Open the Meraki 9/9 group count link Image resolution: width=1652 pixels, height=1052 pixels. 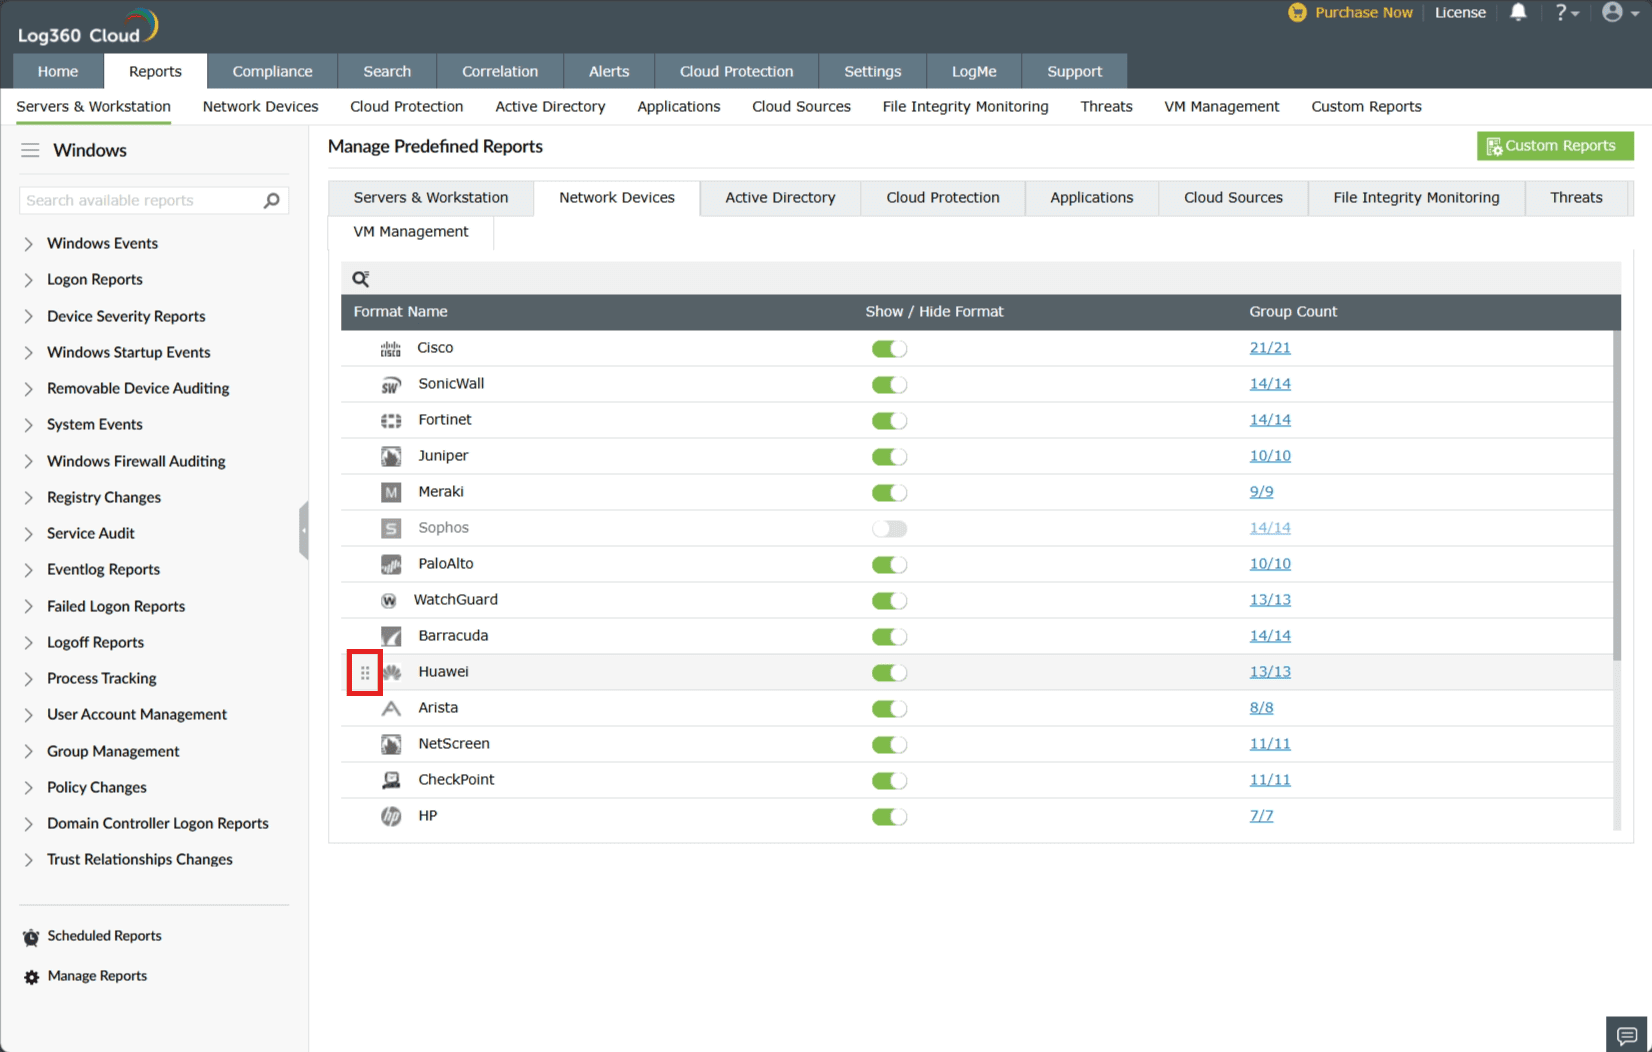[1261, 491]
